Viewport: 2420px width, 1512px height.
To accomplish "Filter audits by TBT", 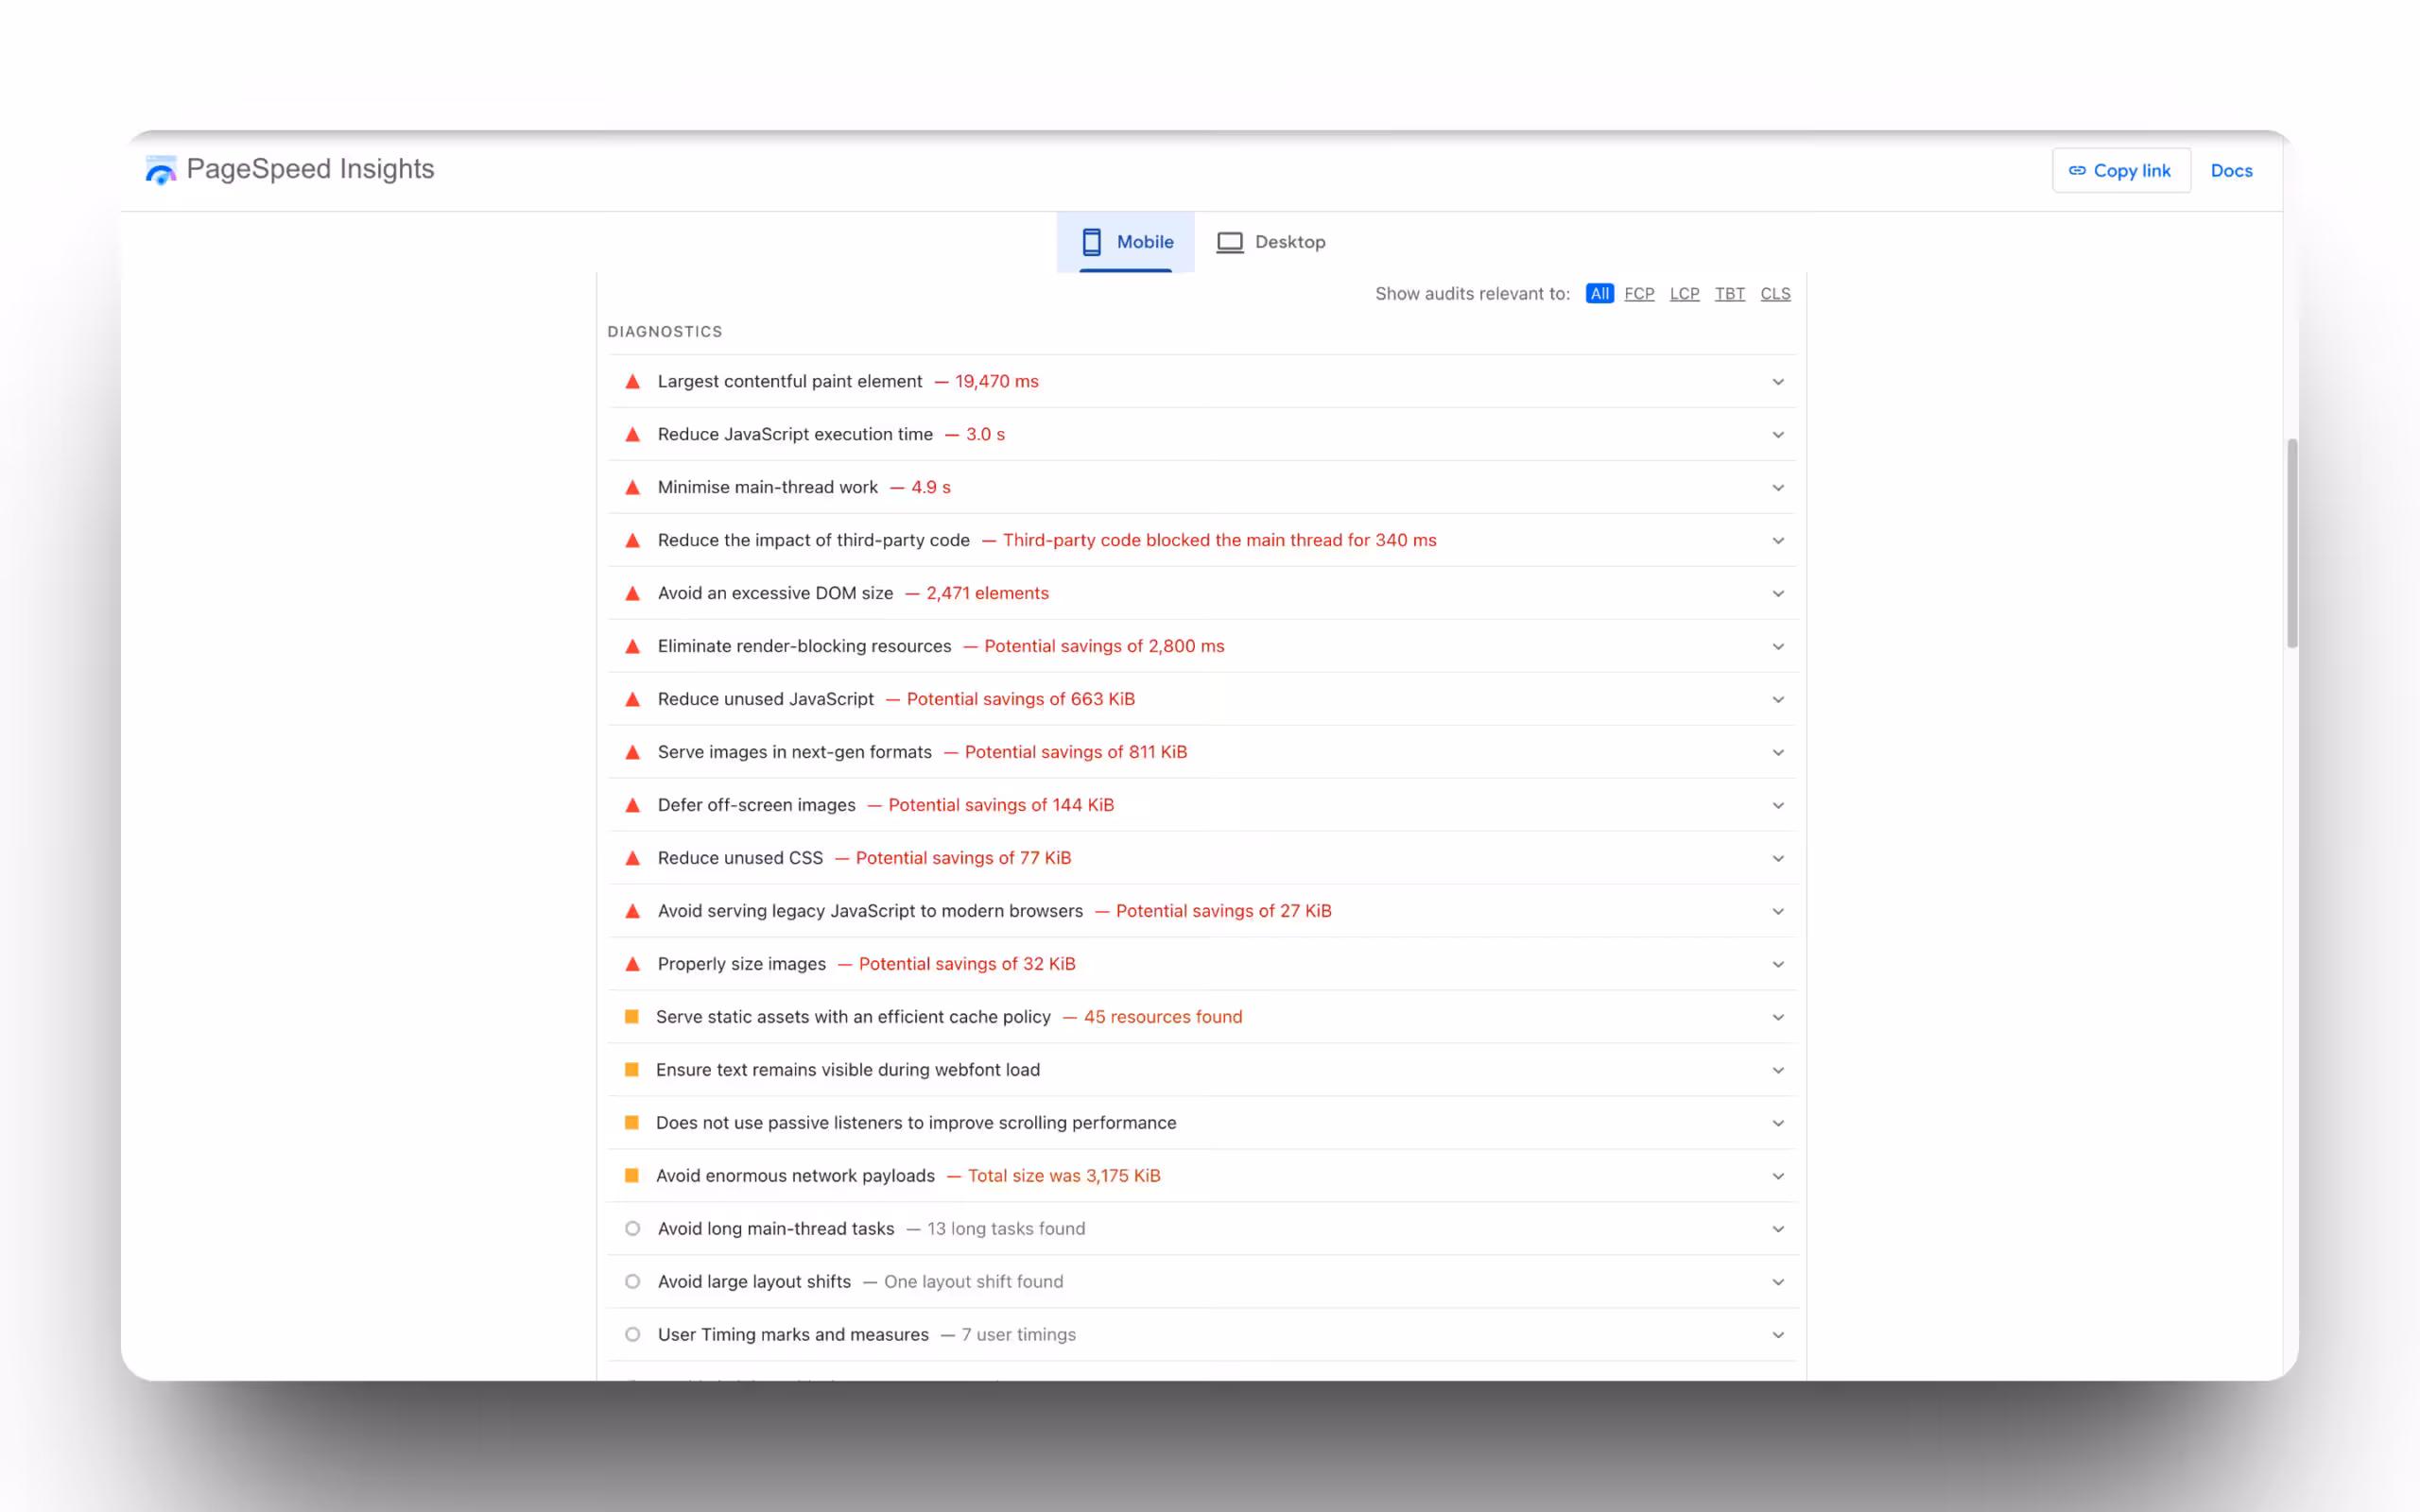I will coord(1729,294).
